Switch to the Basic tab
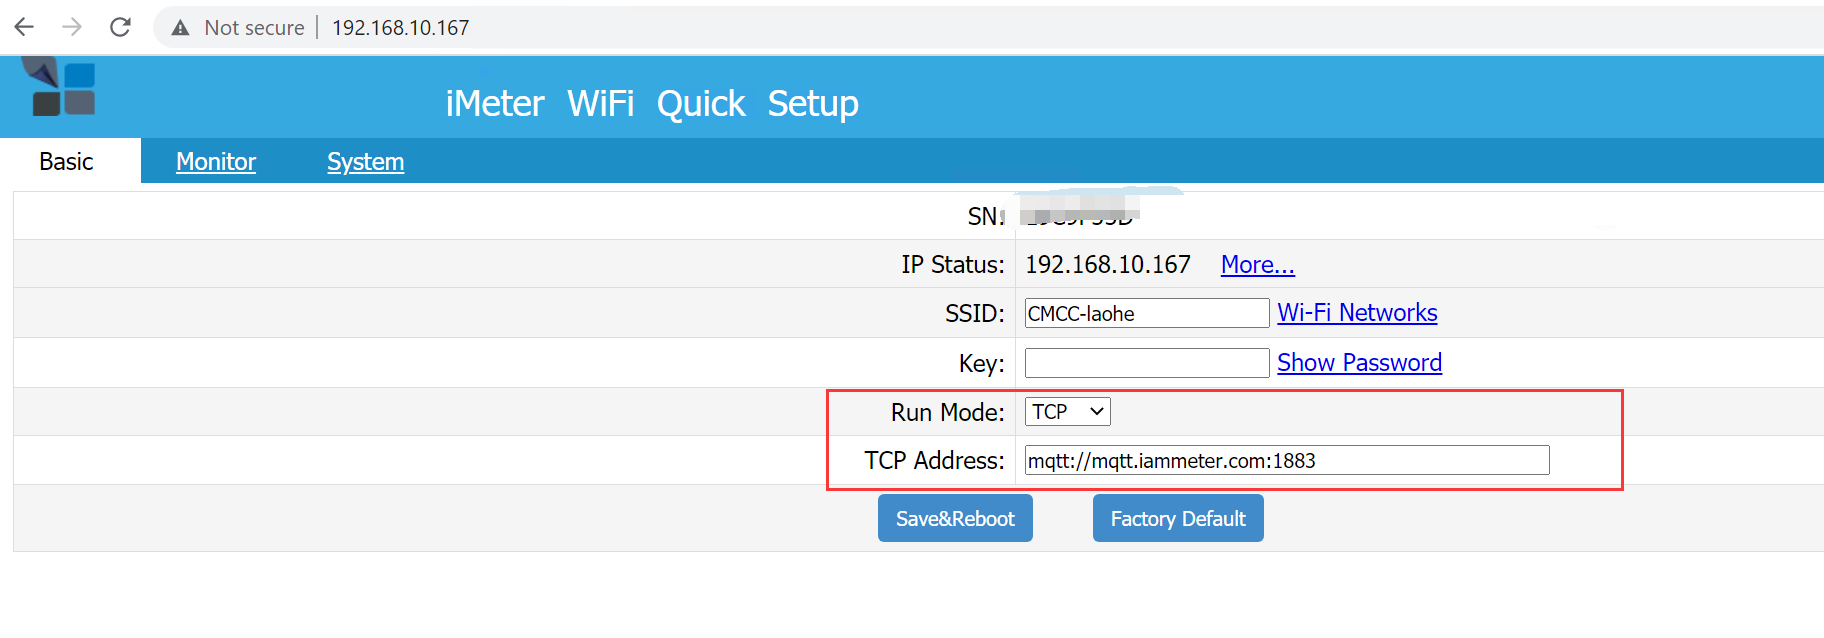The width and height of the screenshot is (1824, 638). [66, 162]
